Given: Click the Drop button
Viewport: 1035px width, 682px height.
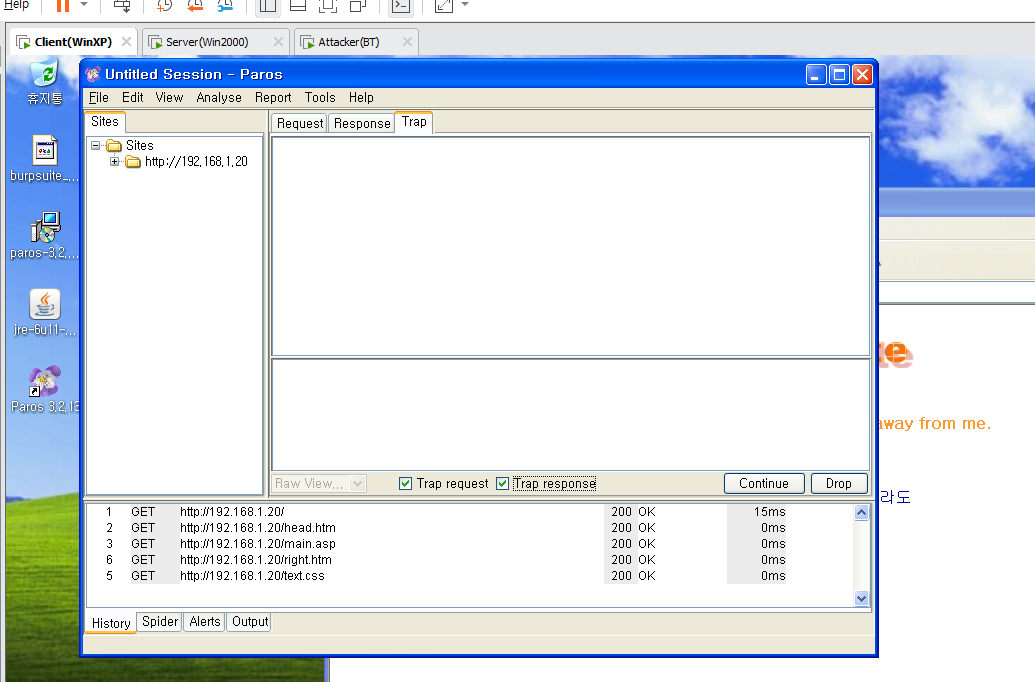Looking at the screenshot, I should pos(838,483).
